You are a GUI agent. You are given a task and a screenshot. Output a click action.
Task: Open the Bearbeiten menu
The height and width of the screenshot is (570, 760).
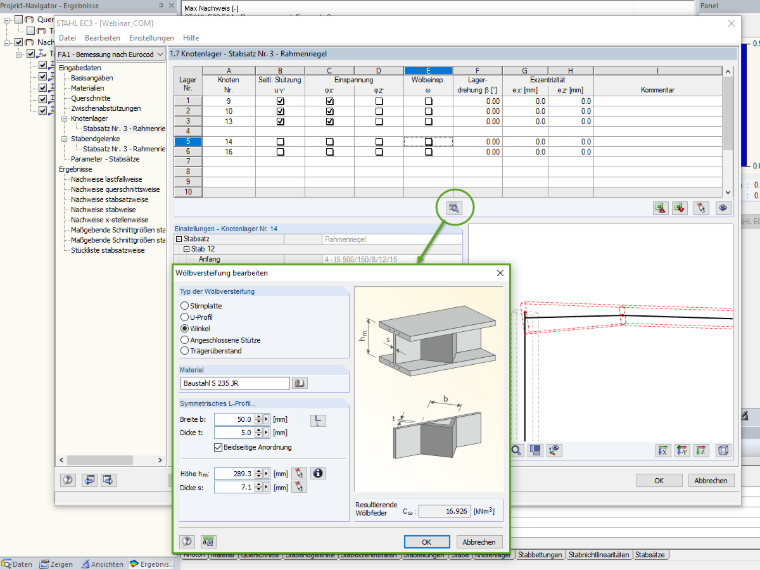coord(102,38)
